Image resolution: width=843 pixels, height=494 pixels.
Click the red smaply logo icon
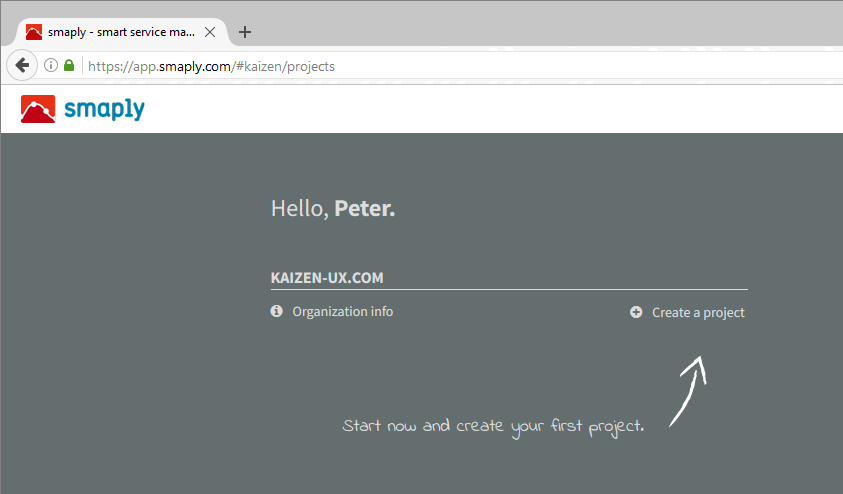point(38,109)
